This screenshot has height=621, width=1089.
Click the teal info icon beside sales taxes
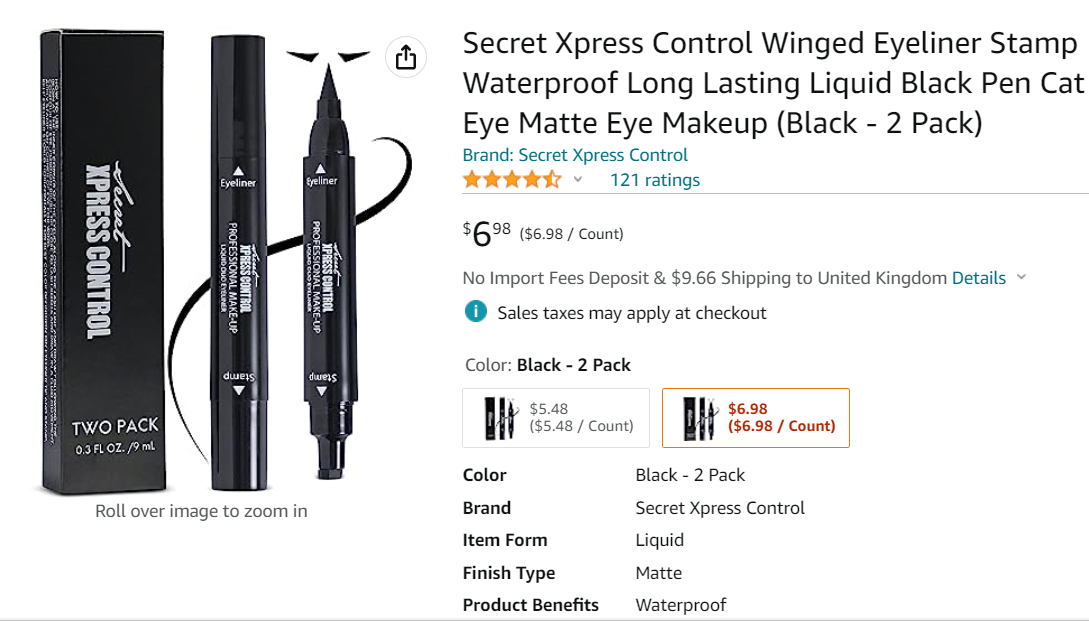point(476,312)
